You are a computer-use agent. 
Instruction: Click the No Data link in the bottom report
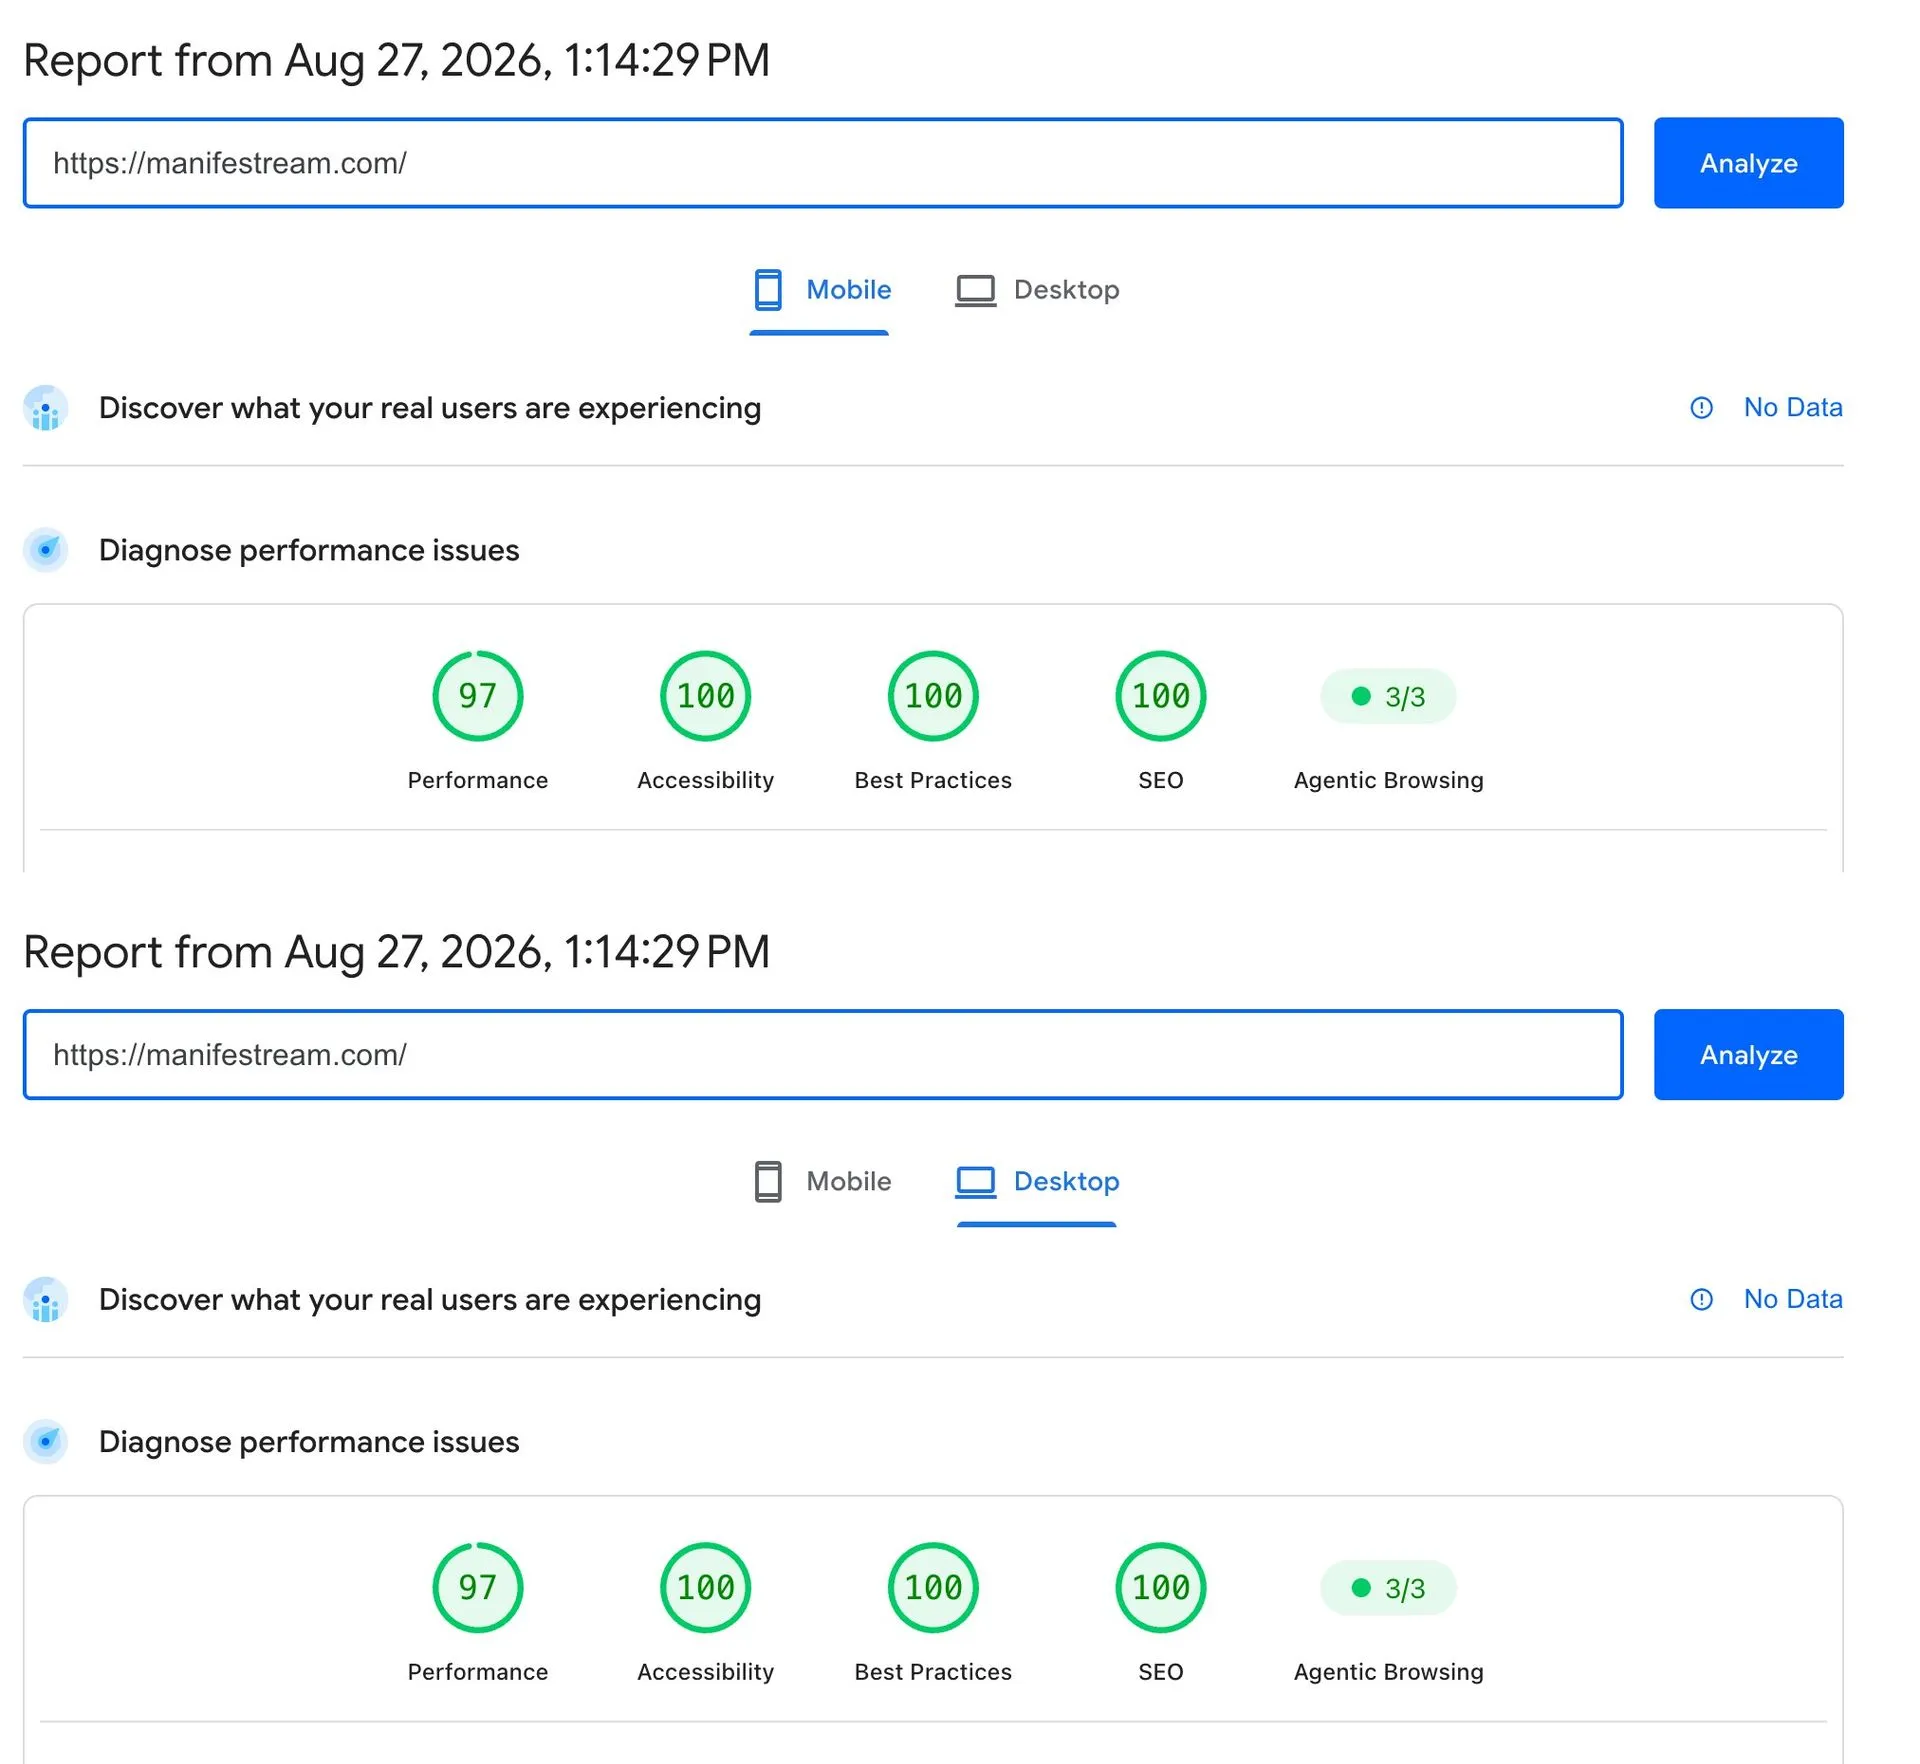[1793, 1300]
